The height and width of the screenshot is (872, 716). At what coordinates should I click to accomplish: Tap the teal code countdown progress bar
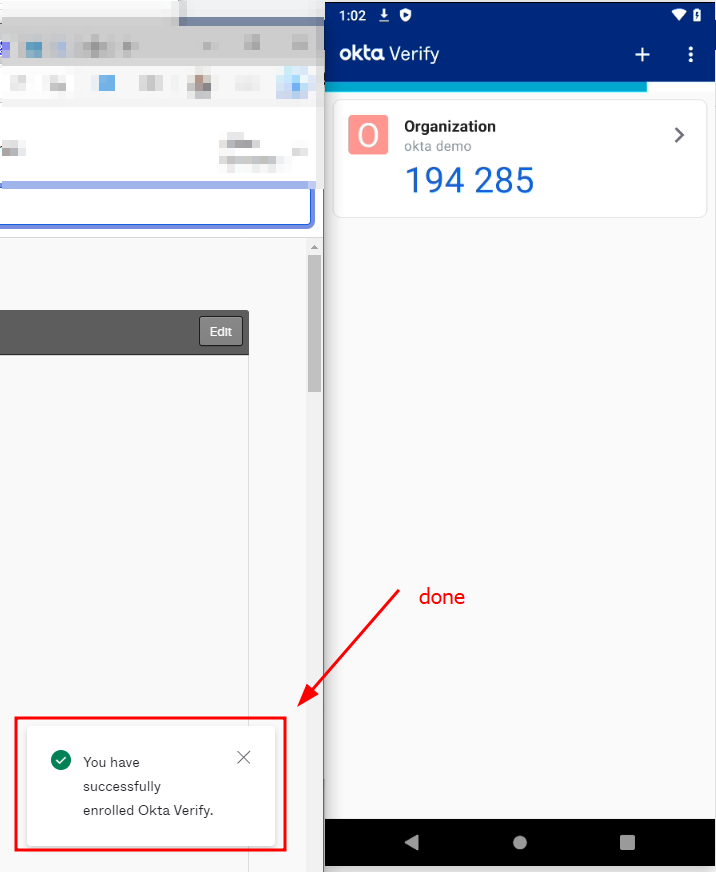[x=486, y=87]
